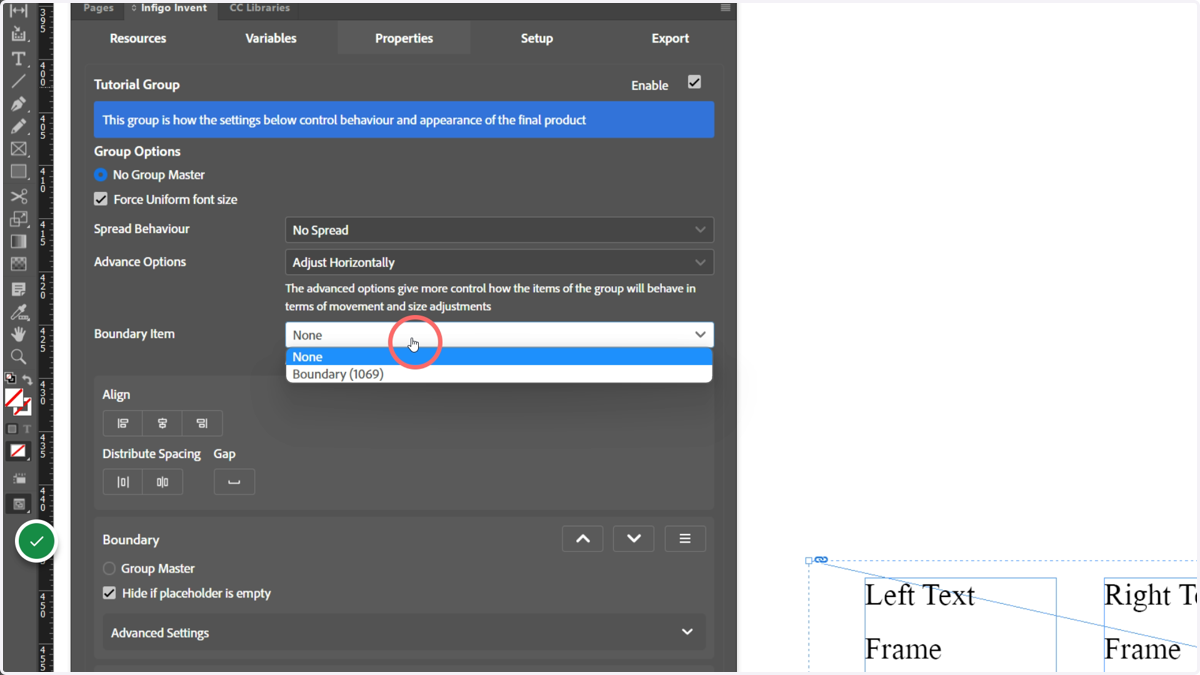Image resolution: width=1200 pixels, height=675 pixels.
Task: Select the Eyedropper tool
Action: coord(18,312)
